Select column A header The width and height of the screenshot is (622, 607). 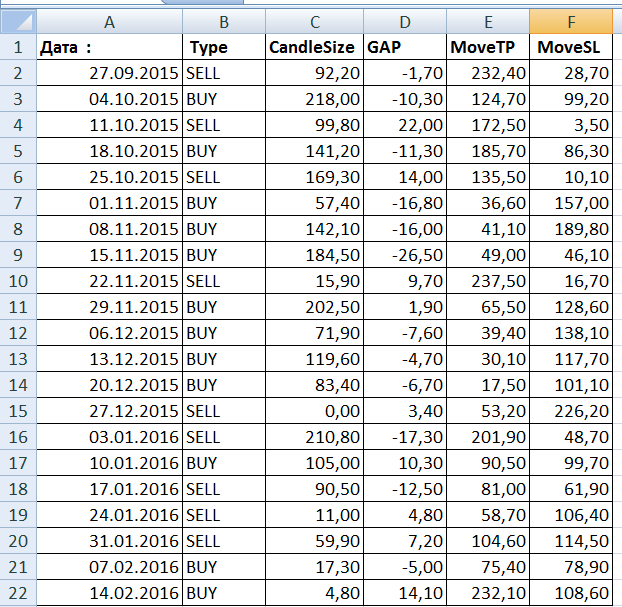(x=109, y=22)
